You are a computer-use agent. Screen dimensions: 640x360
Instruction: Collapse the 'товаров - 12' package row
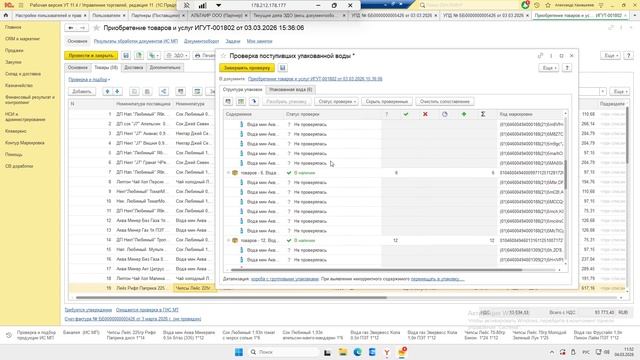[228, 240]
